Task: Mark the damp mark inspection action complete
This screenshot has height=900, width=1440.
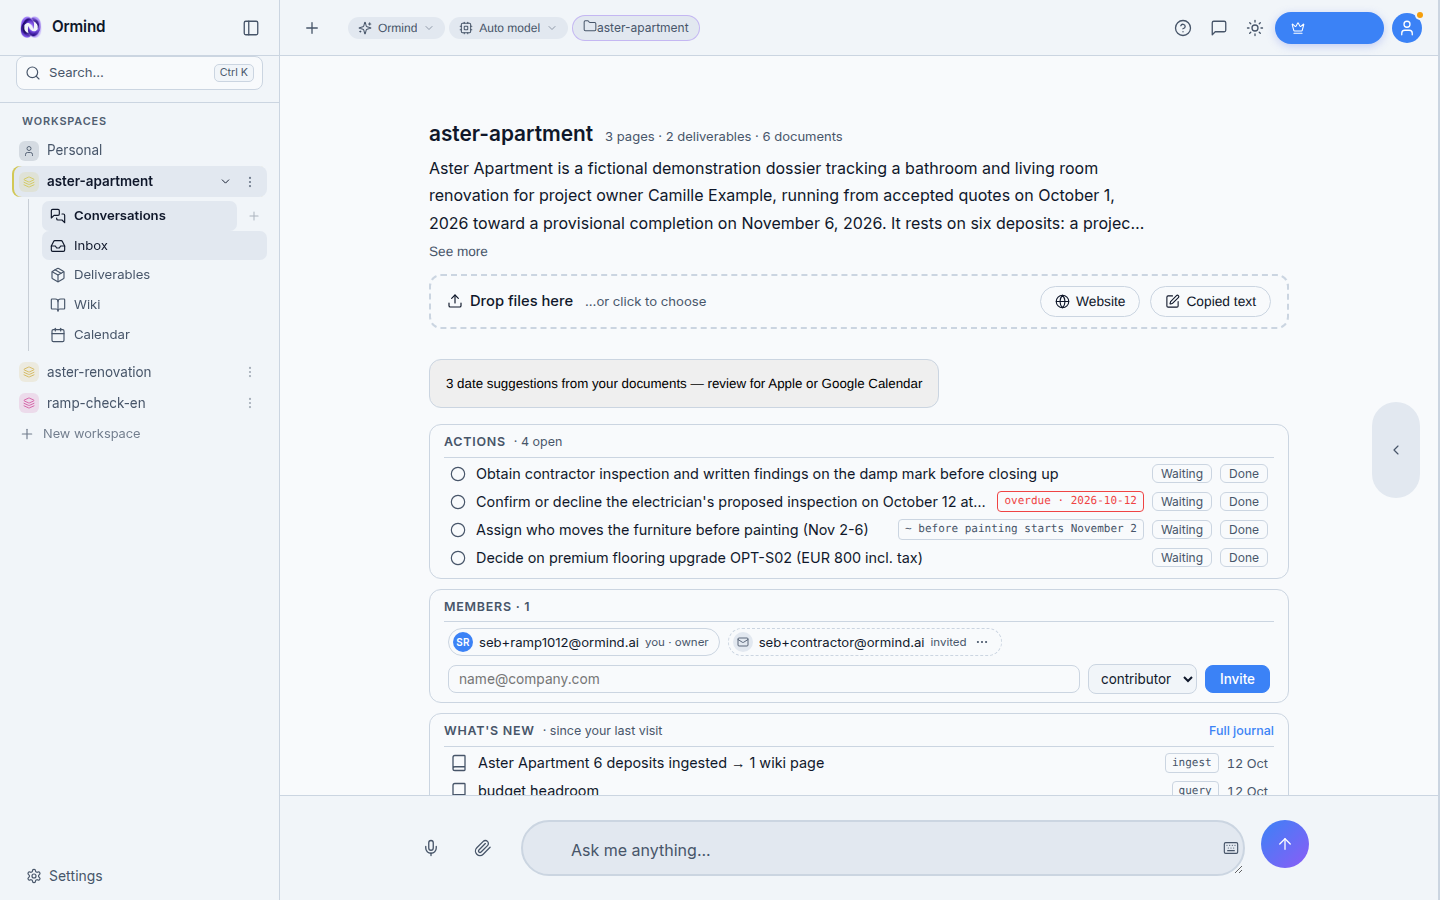Action: tap(458, 474)
